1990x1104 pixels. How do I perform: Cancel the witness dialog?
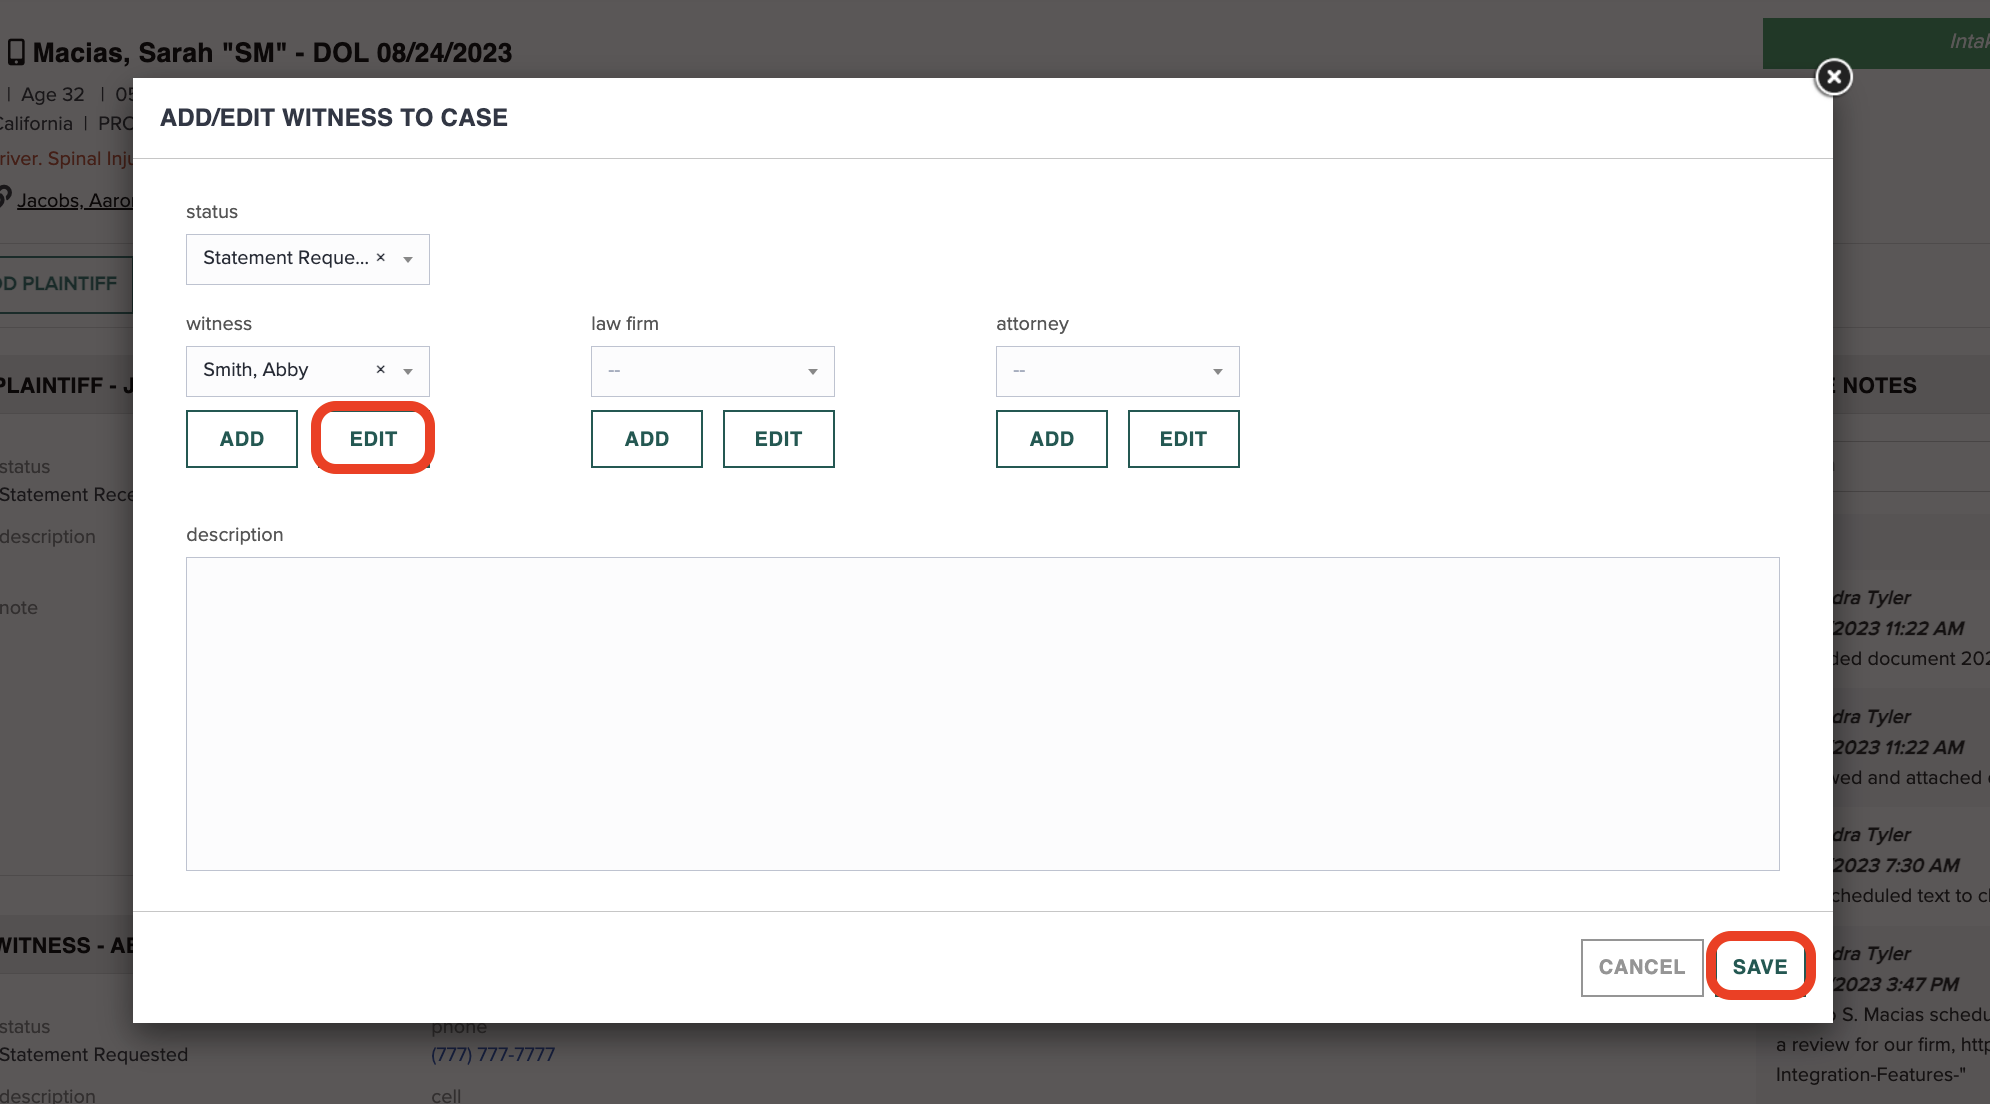point(1642,967)
